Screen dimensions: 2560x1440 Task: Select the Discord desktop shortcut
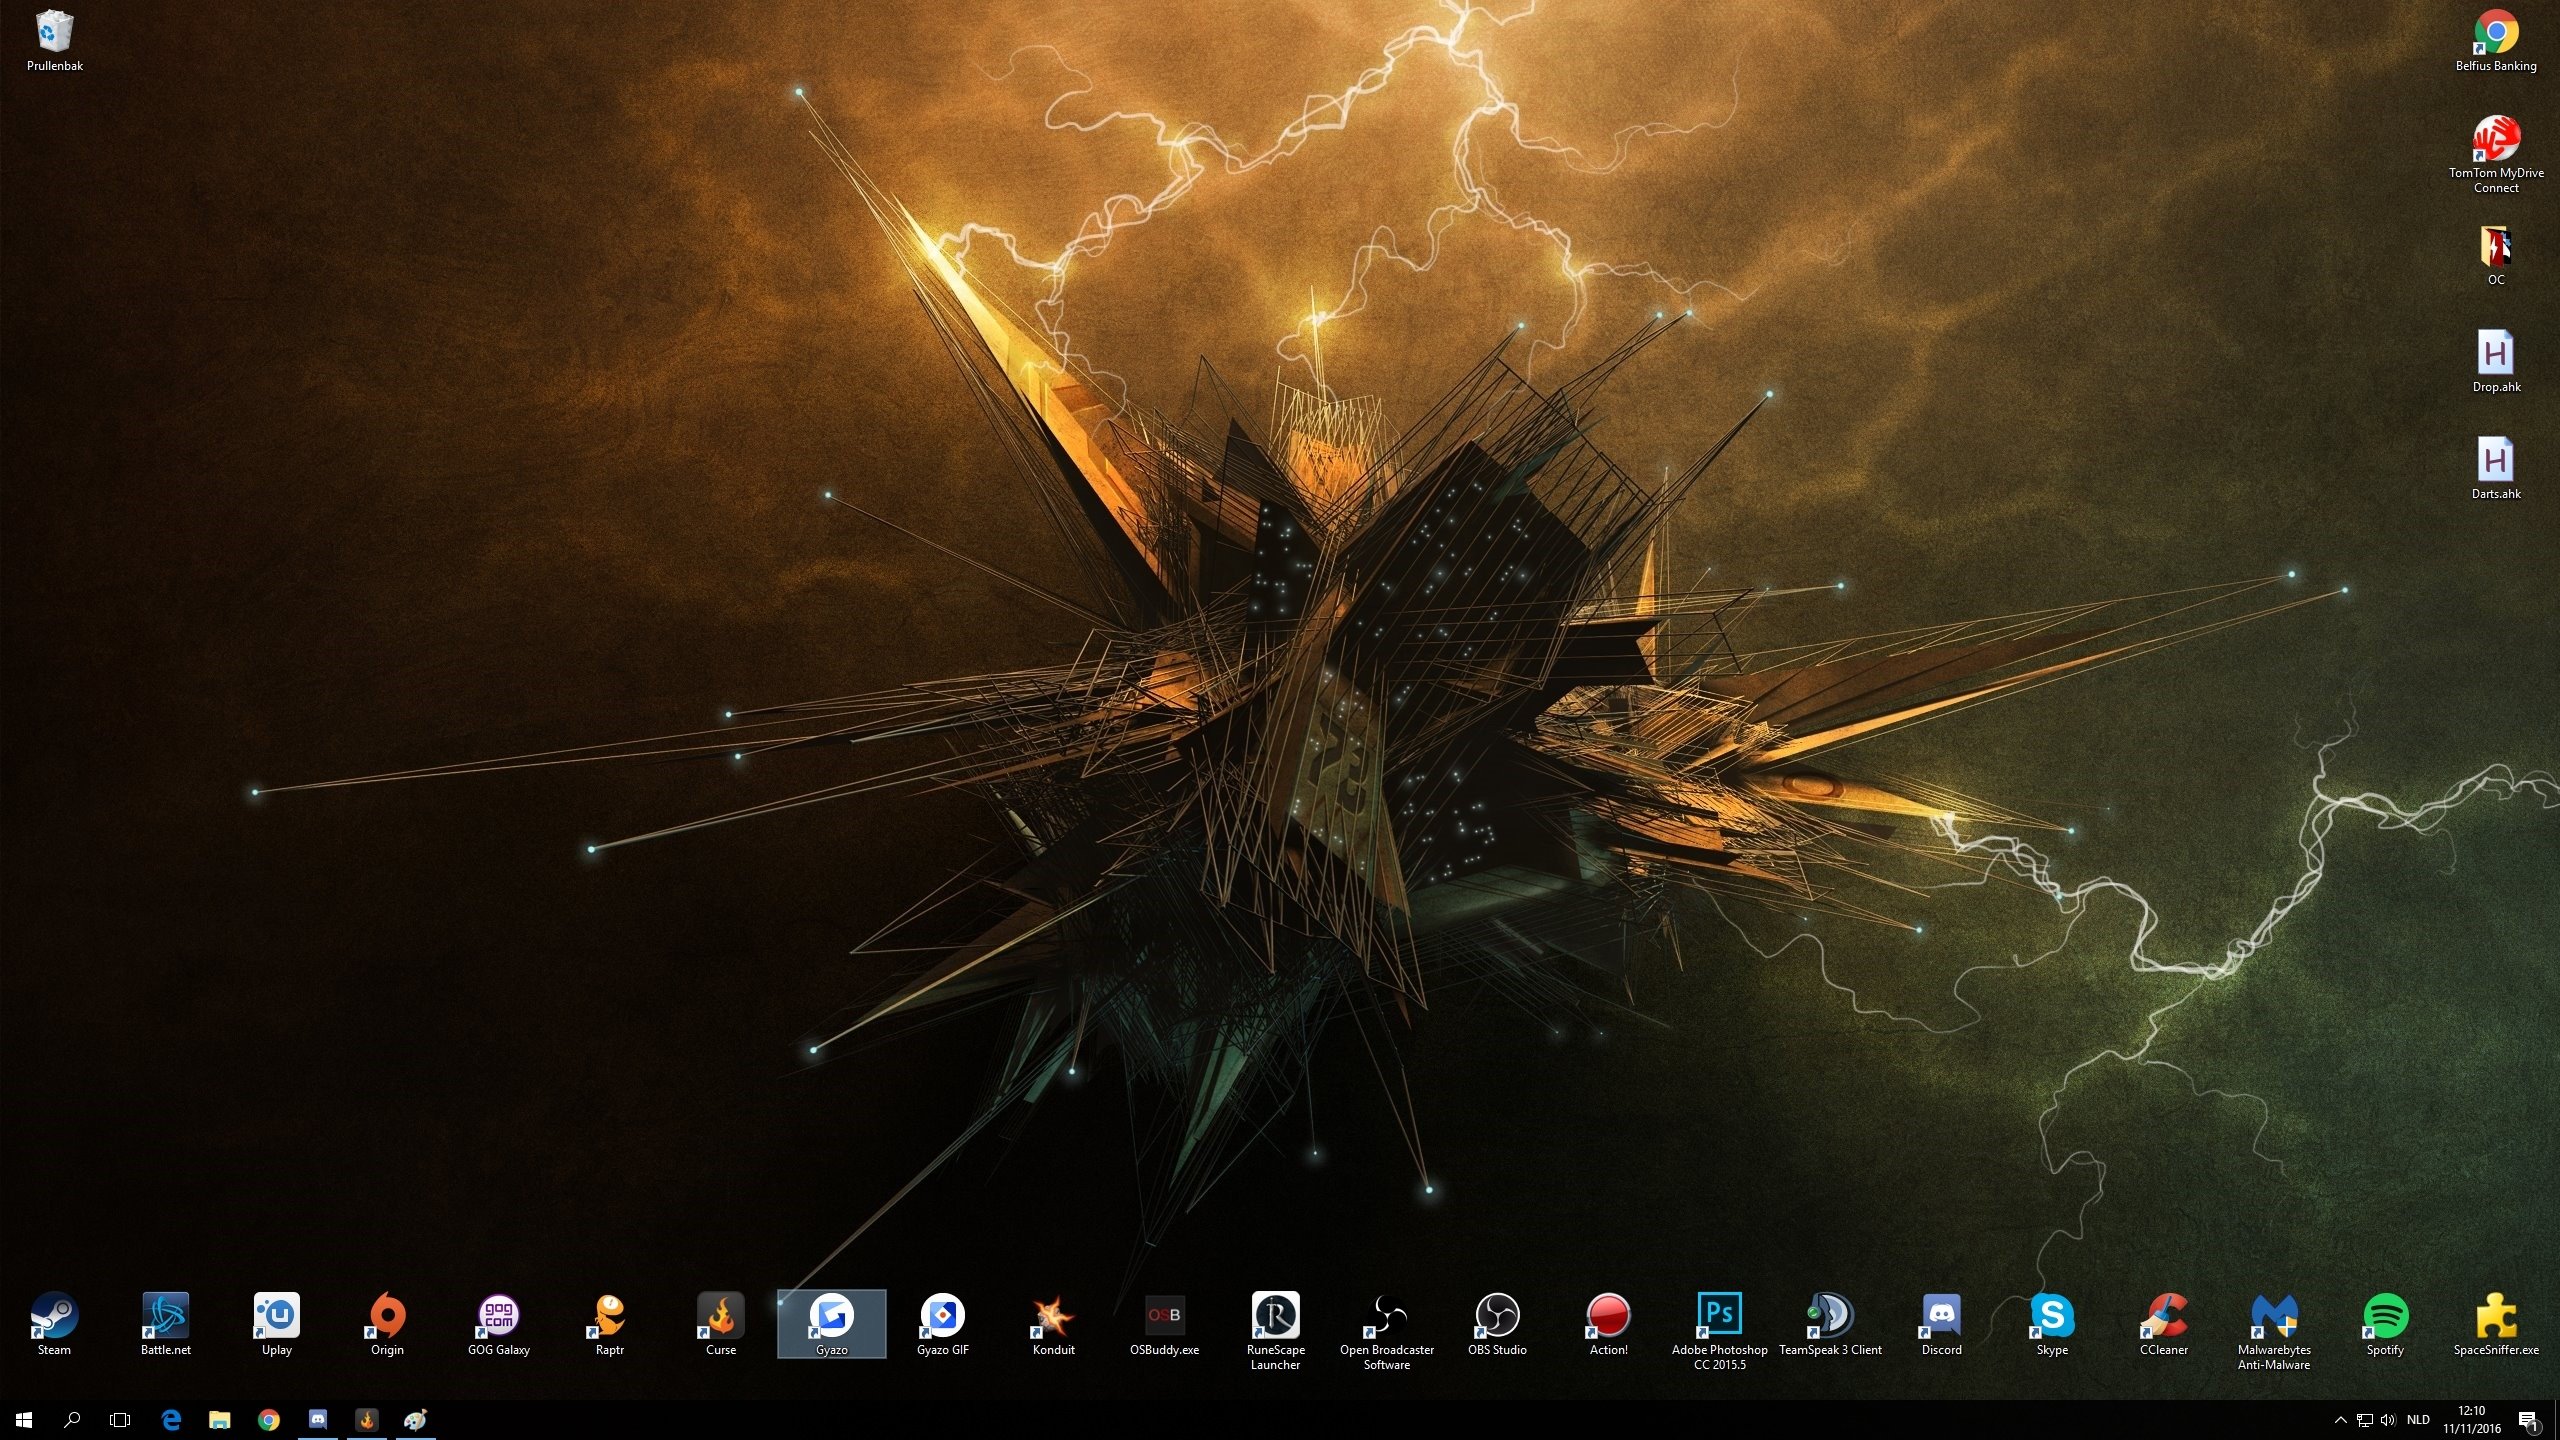(x=1942, y=1324)
